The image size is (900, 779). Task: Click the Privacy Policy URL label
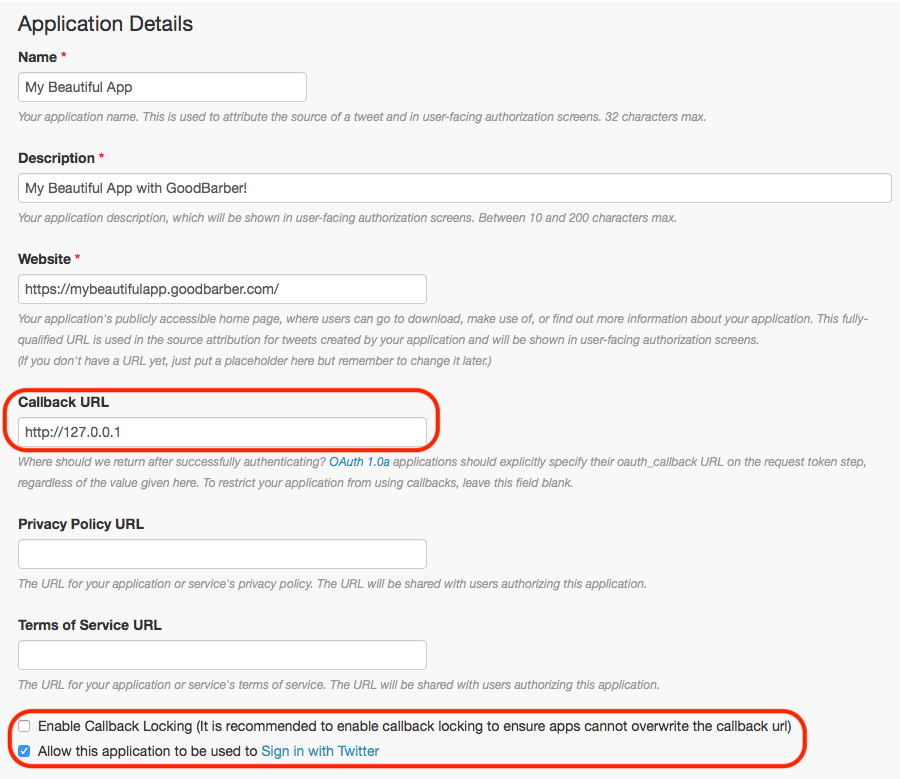[x=81, y=524]
